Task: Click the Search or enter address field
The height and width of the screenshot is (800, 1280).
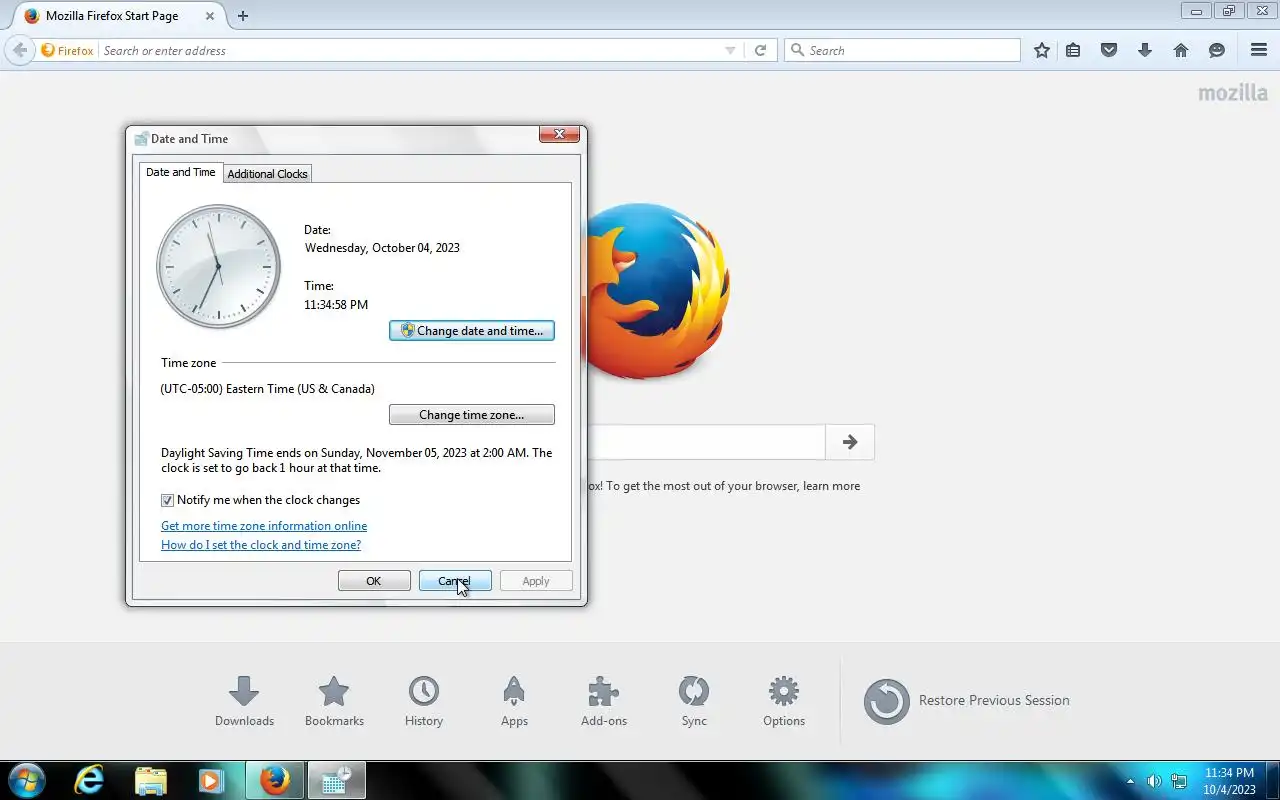Action: (410, 50)
